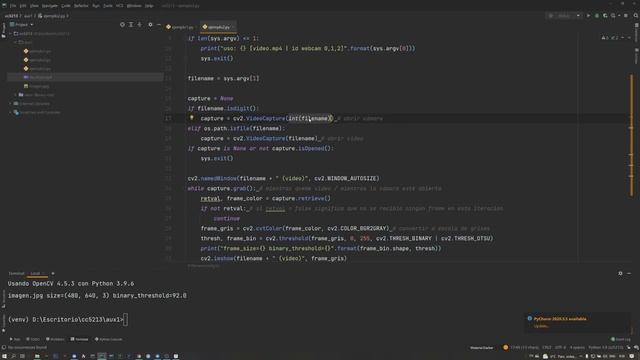Open the Code menu
Image resolution: width=640 pixels, height=360 pixels.
click(x=66, y=6)
